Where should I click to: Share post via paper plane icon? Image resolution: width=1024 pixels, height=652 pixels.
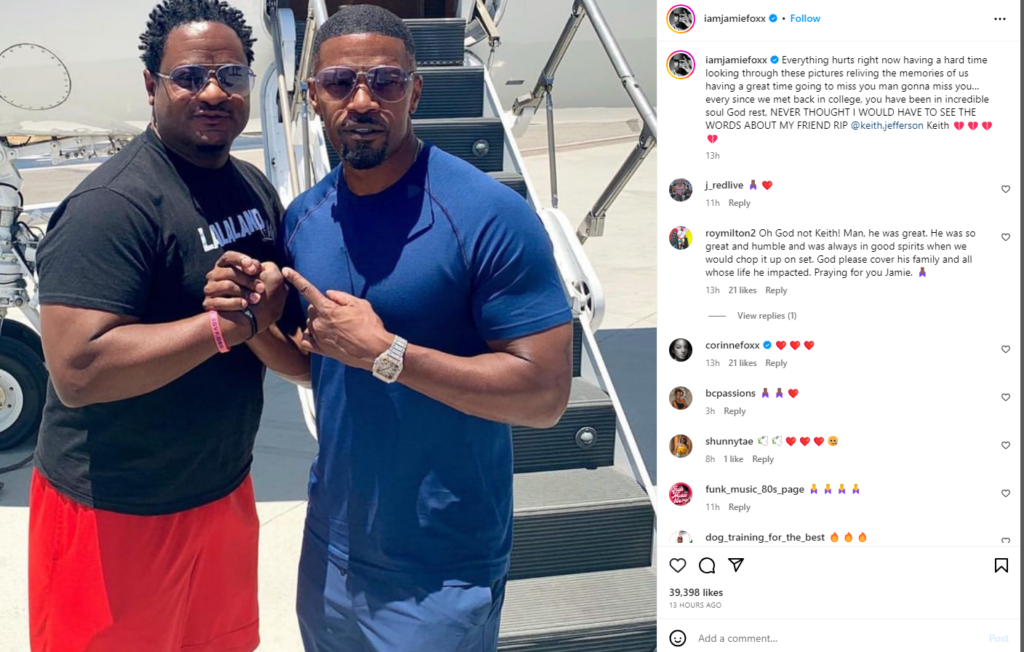tap(736, 565)
